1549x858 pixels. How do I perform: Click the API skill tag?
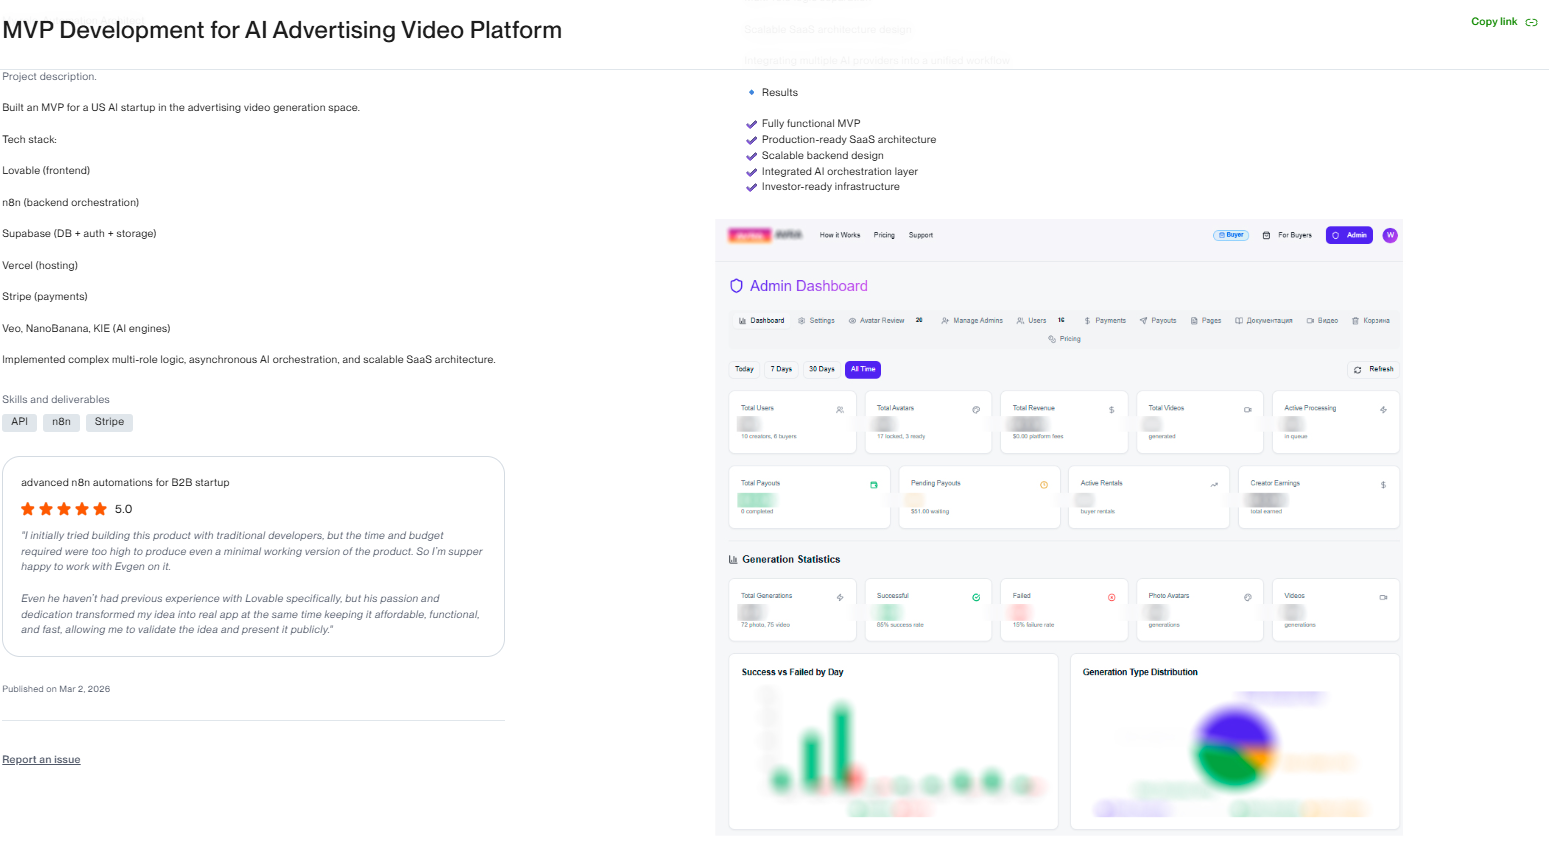[20, 422]
